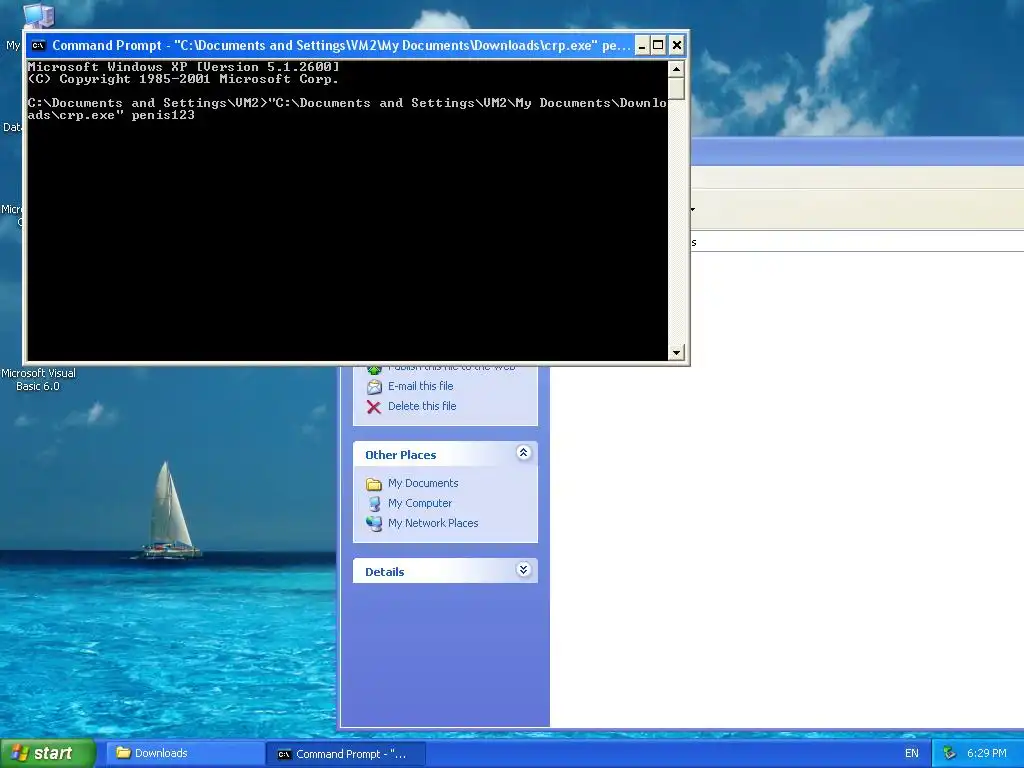Click the My Network Places globe icon
The width and height of the screenshot is (1024, 768).
tap(374, 524)
